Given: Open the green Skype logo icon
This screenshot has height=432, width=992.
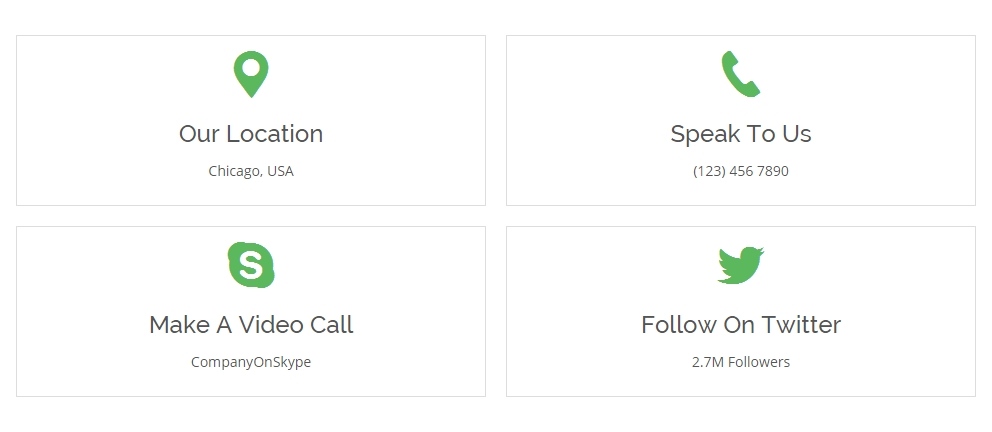Looking at the screenshot, I should click(251, 265).
